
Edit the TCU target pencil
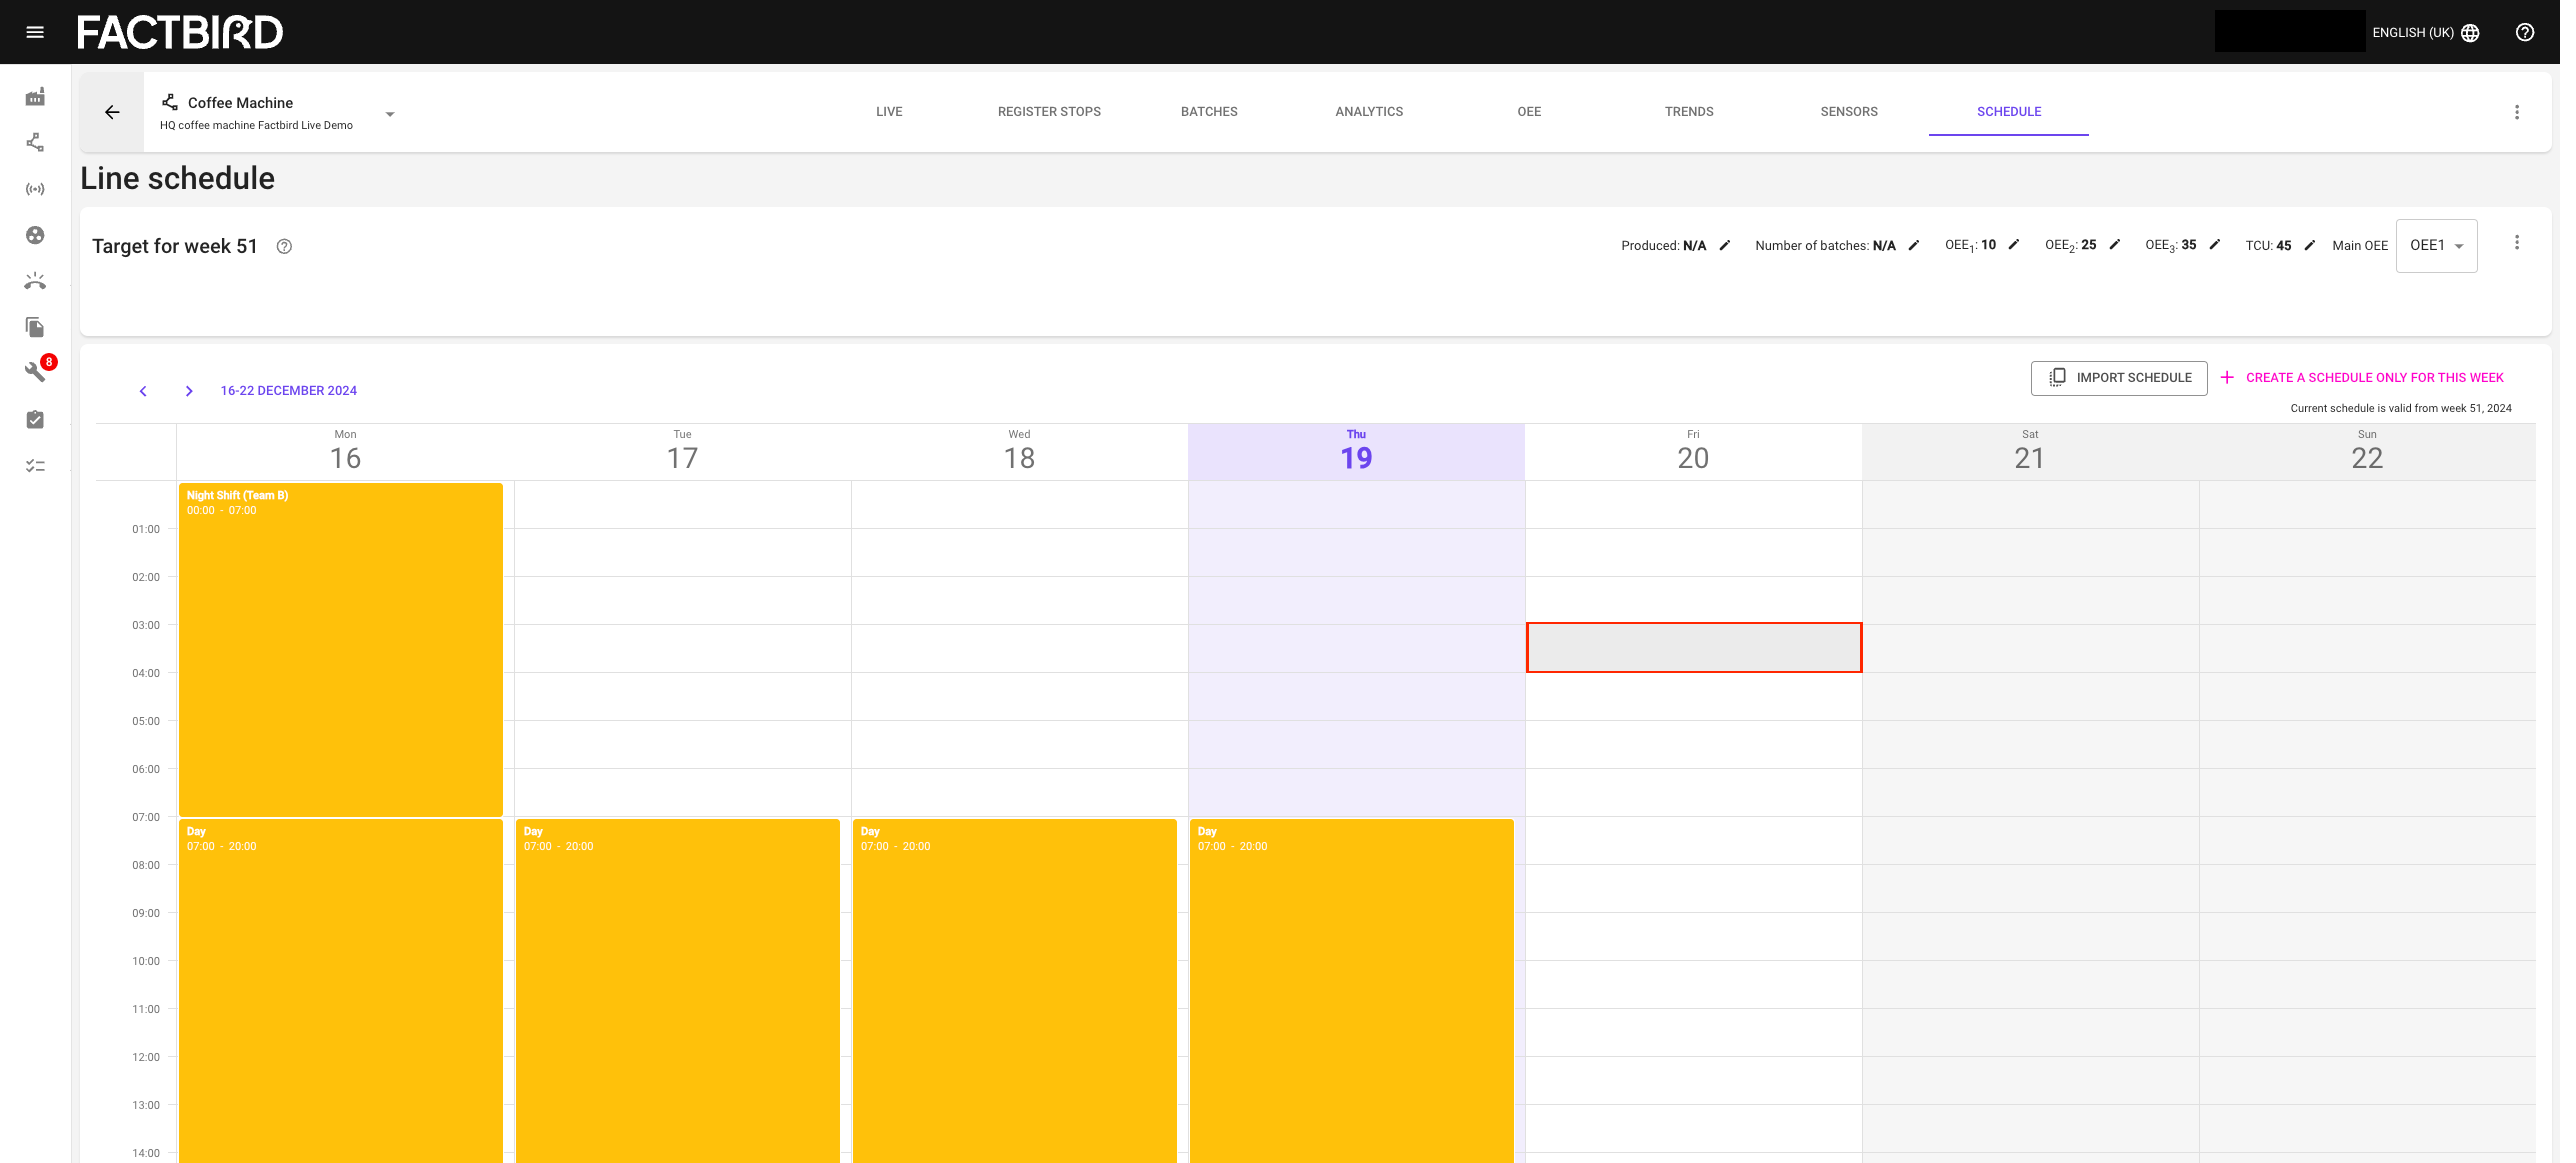tap(2310, 245)
